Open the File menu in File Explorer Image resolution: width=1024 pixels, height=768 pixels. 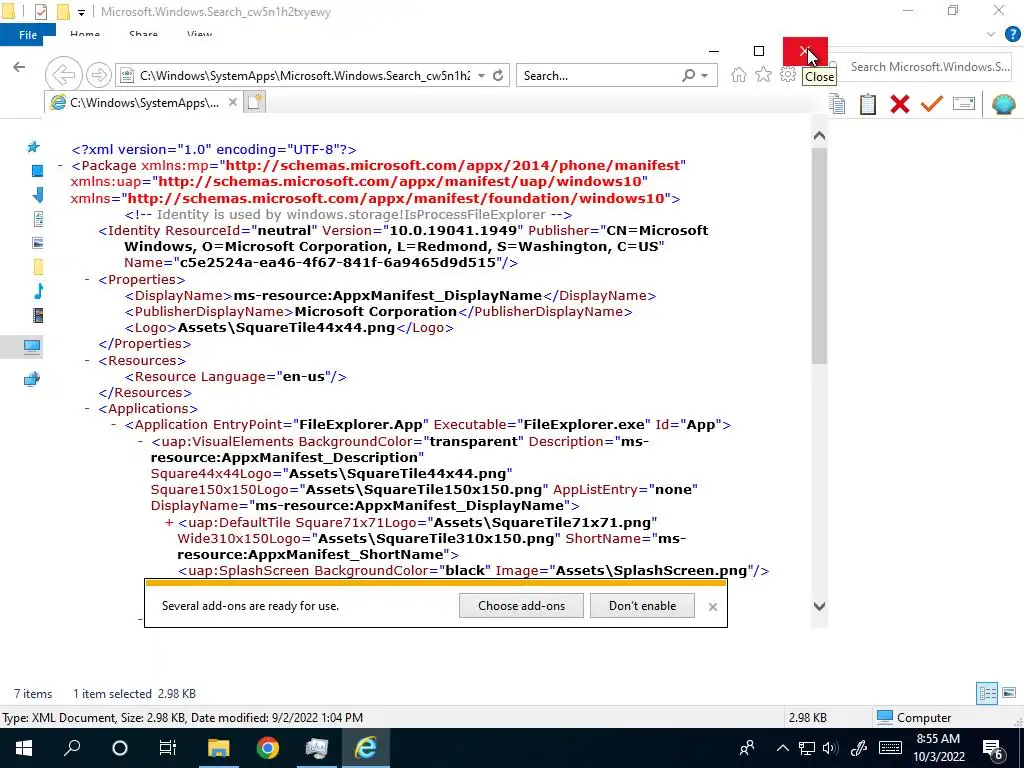28,35
